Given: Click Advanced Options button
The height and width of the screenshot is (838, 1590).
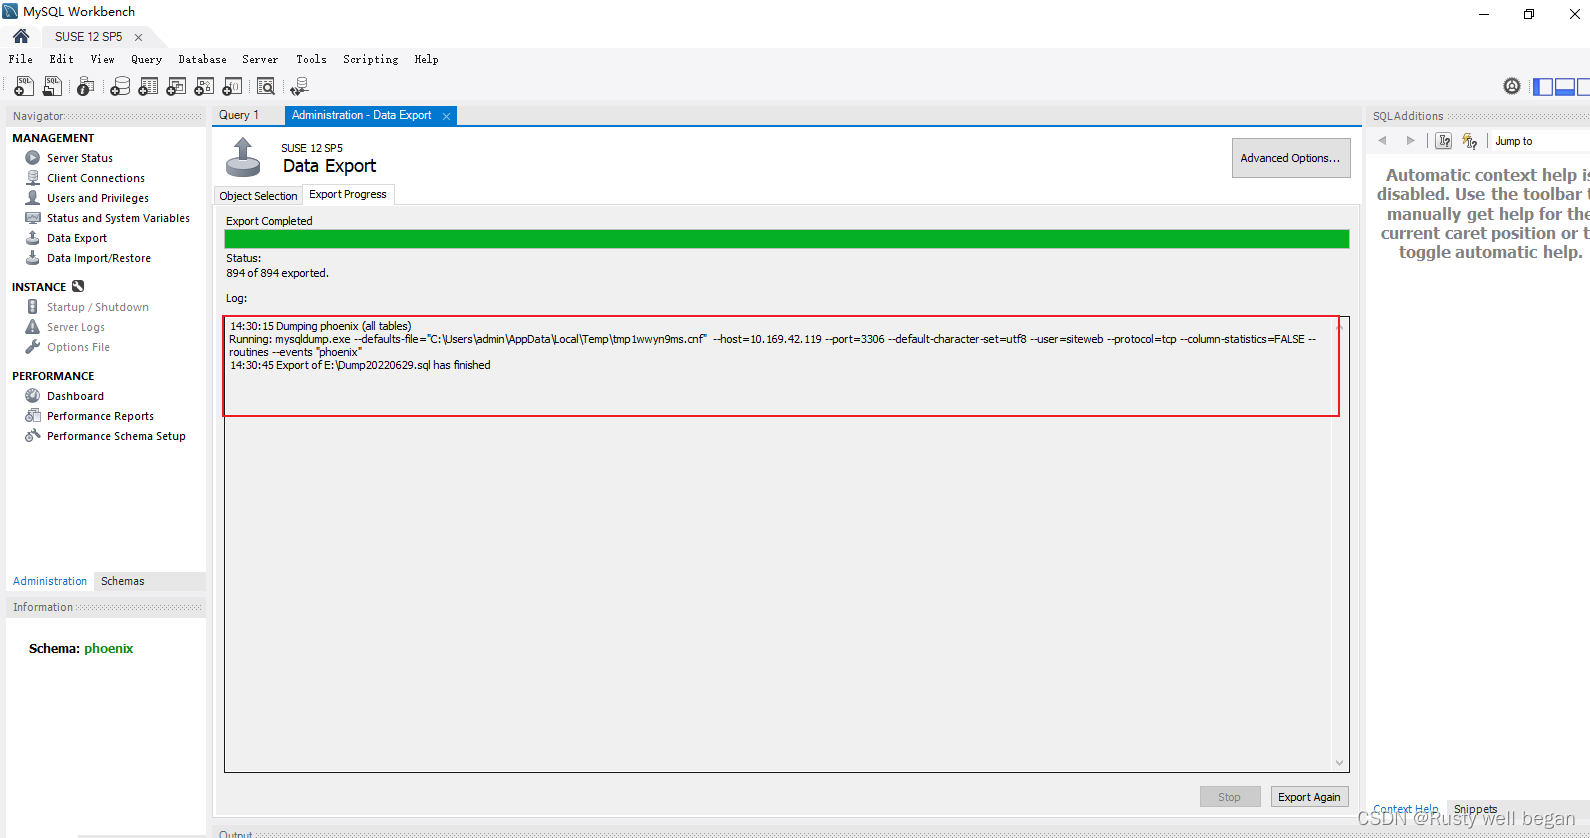Looking at the screenshot, I should (1291, 158).
